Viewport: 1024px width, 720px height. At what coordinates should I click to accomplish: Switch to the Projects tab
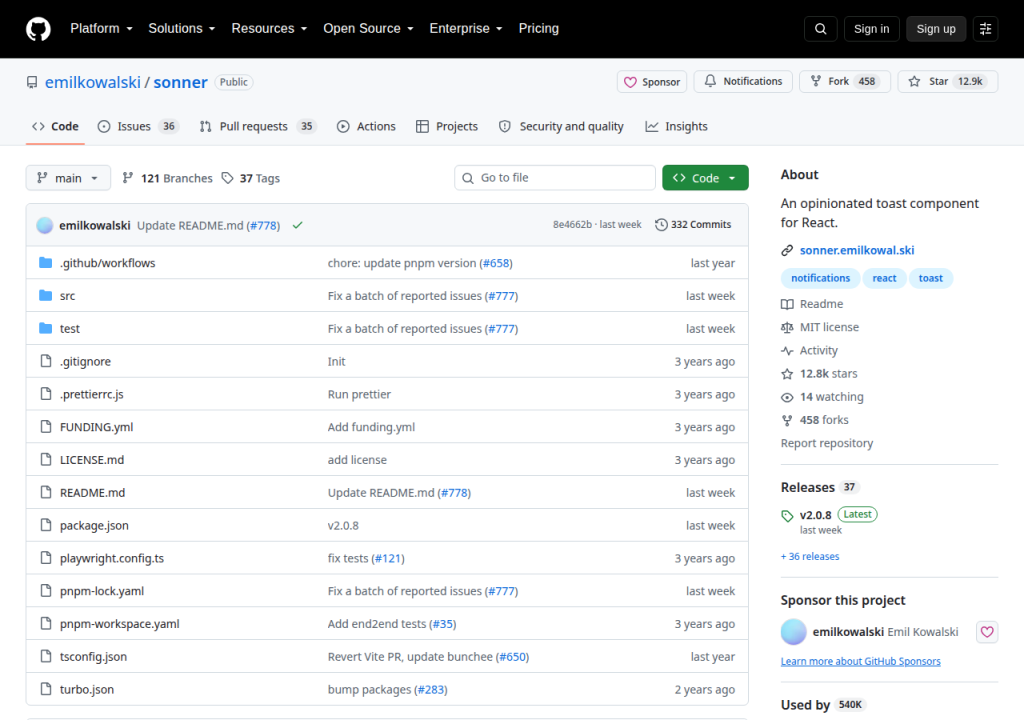(x=447, y=127)
